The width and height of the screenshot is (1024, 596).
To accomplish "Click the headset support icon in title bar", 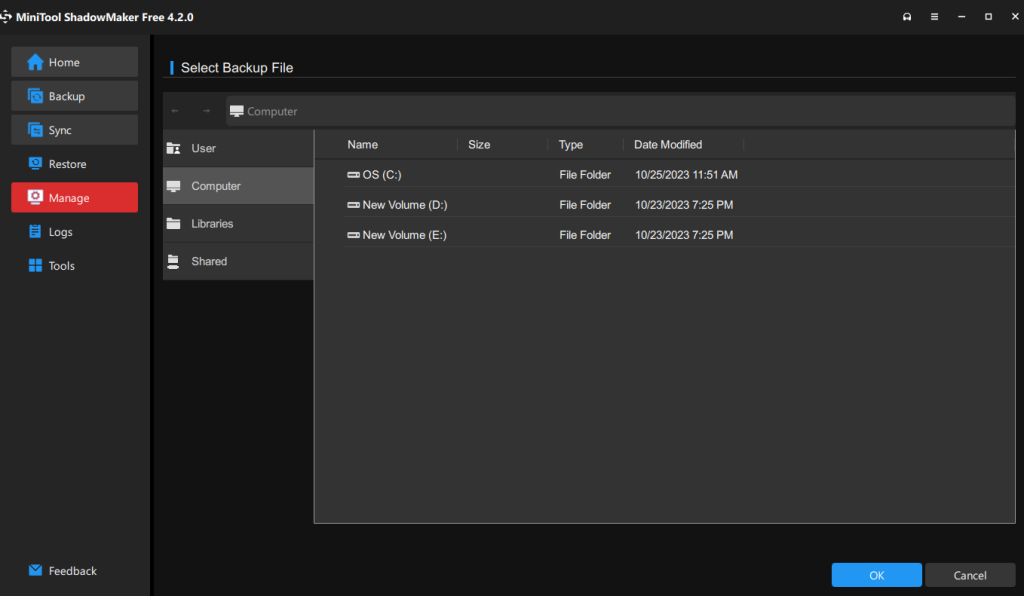I will point(906,17).
